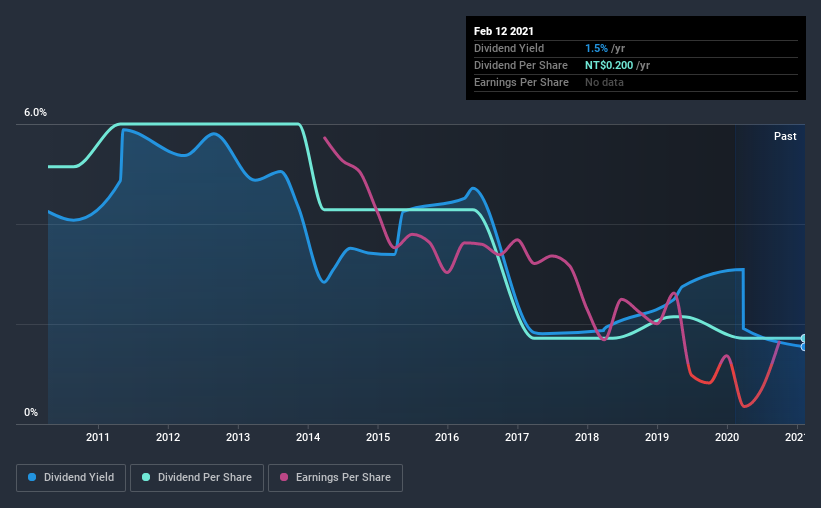Click the Feb 12 2021 tooltip date
This screenshot has height=508, width=821.
[x=504, y=31]
